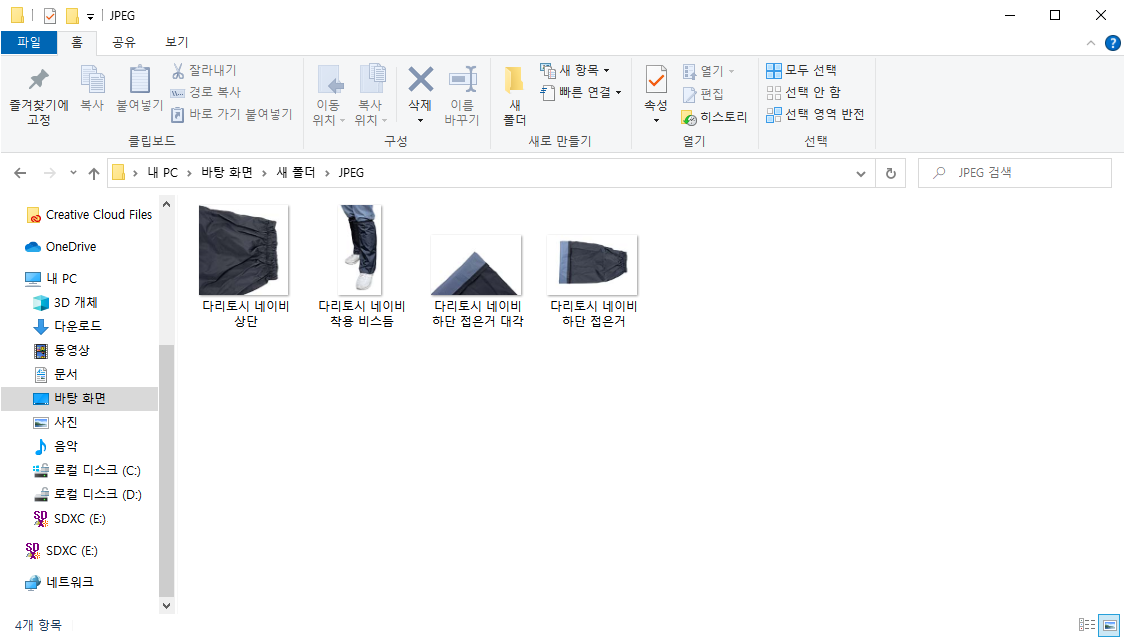Screen dimensions: 1125x638
Task: Click 열기 (Open) in ribbon
Action: (708, 71)
